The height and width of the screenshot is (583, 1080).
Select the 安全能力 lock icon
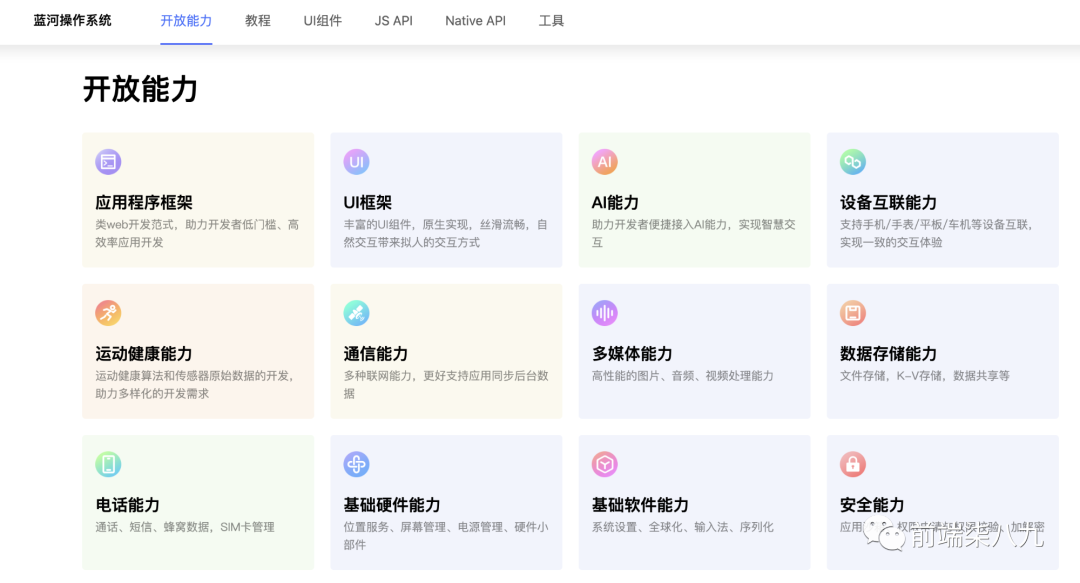tap(853, 464)
